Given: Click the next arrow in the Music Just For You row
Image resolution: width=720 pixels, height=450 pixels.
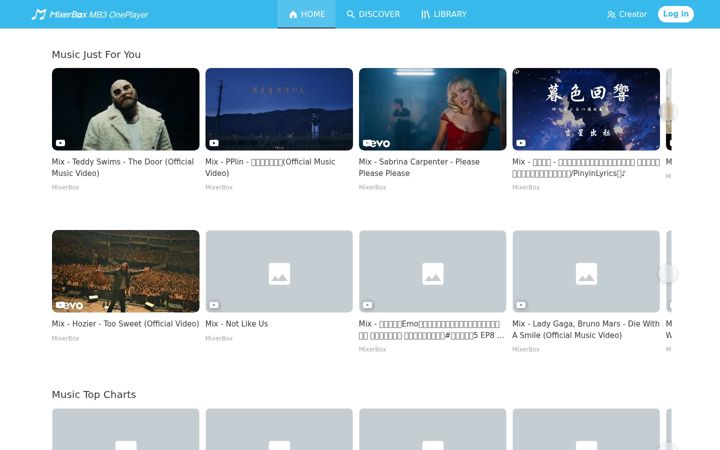Looking at the screenshot, I should tap(668, 112).
